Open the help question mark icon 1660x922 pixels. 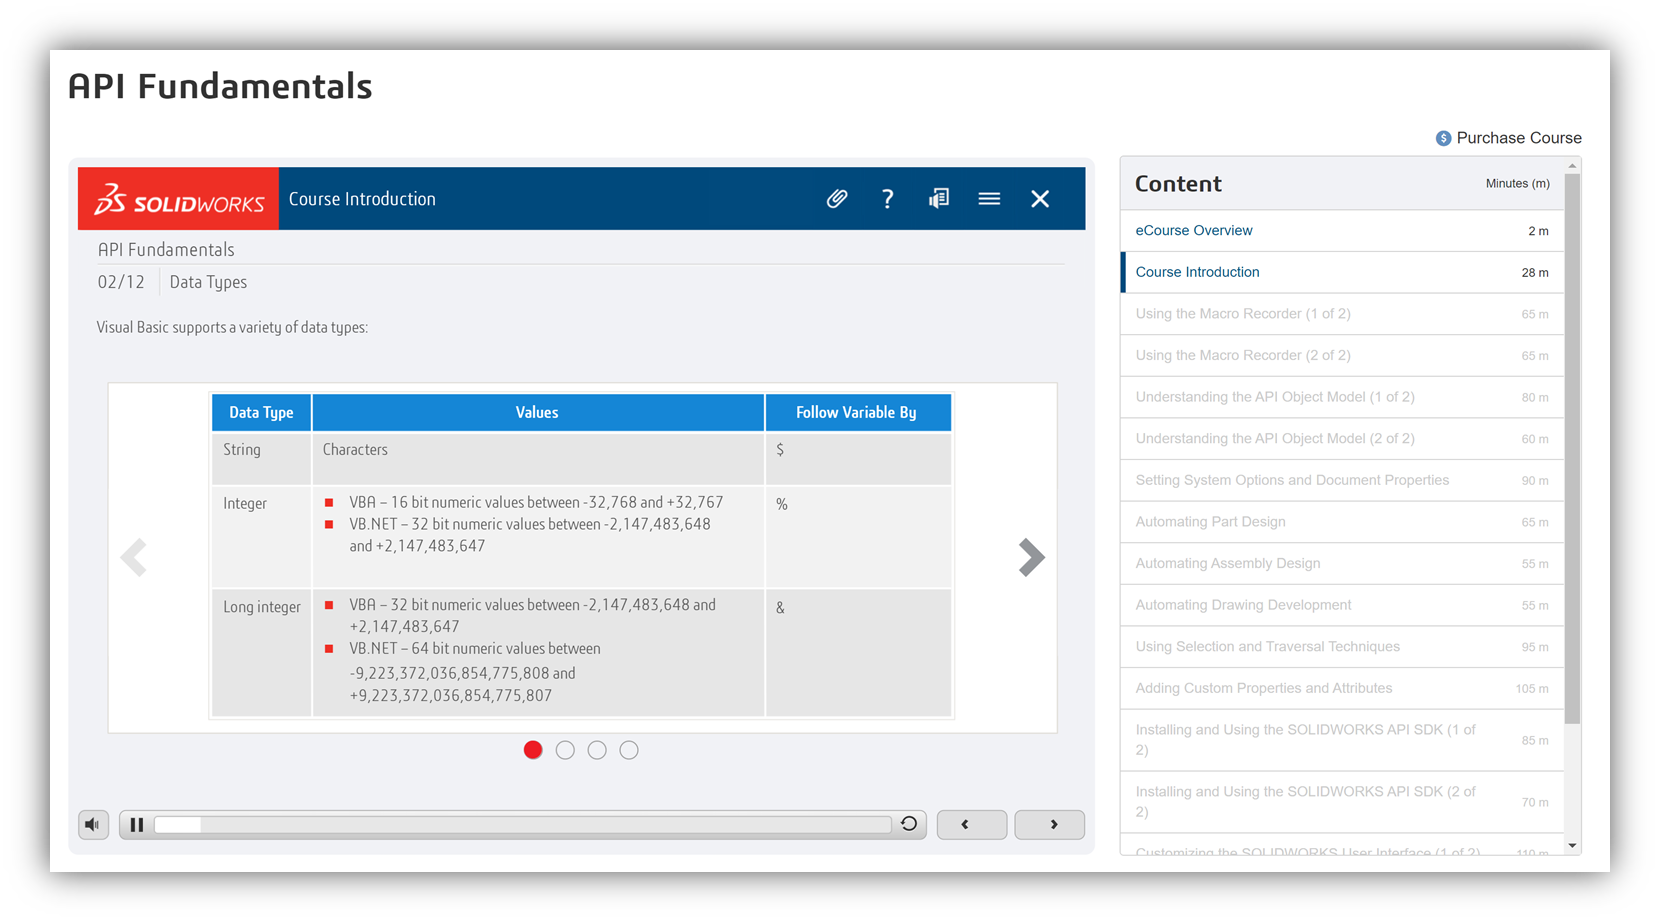coord(887,199)
